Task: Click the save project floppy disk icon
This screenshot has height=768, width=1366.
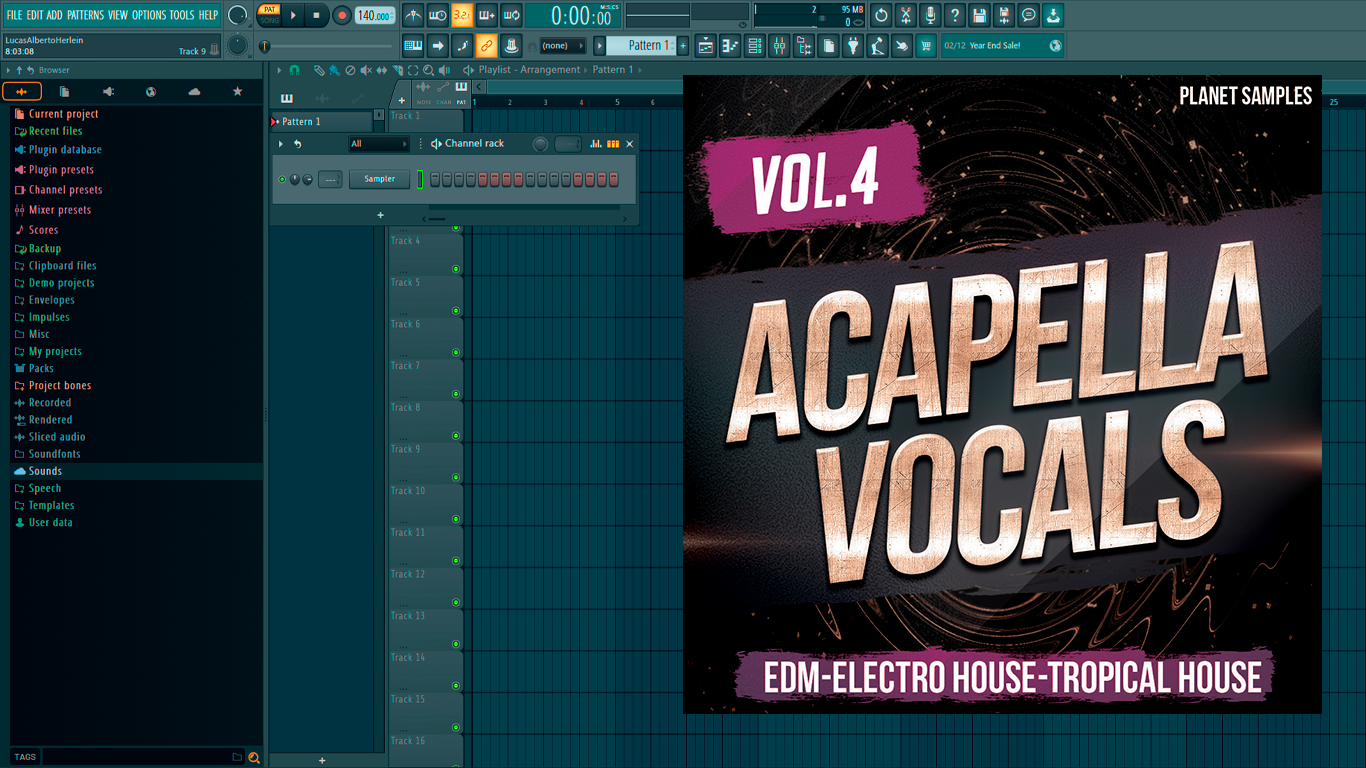Action: coord(980,15)
